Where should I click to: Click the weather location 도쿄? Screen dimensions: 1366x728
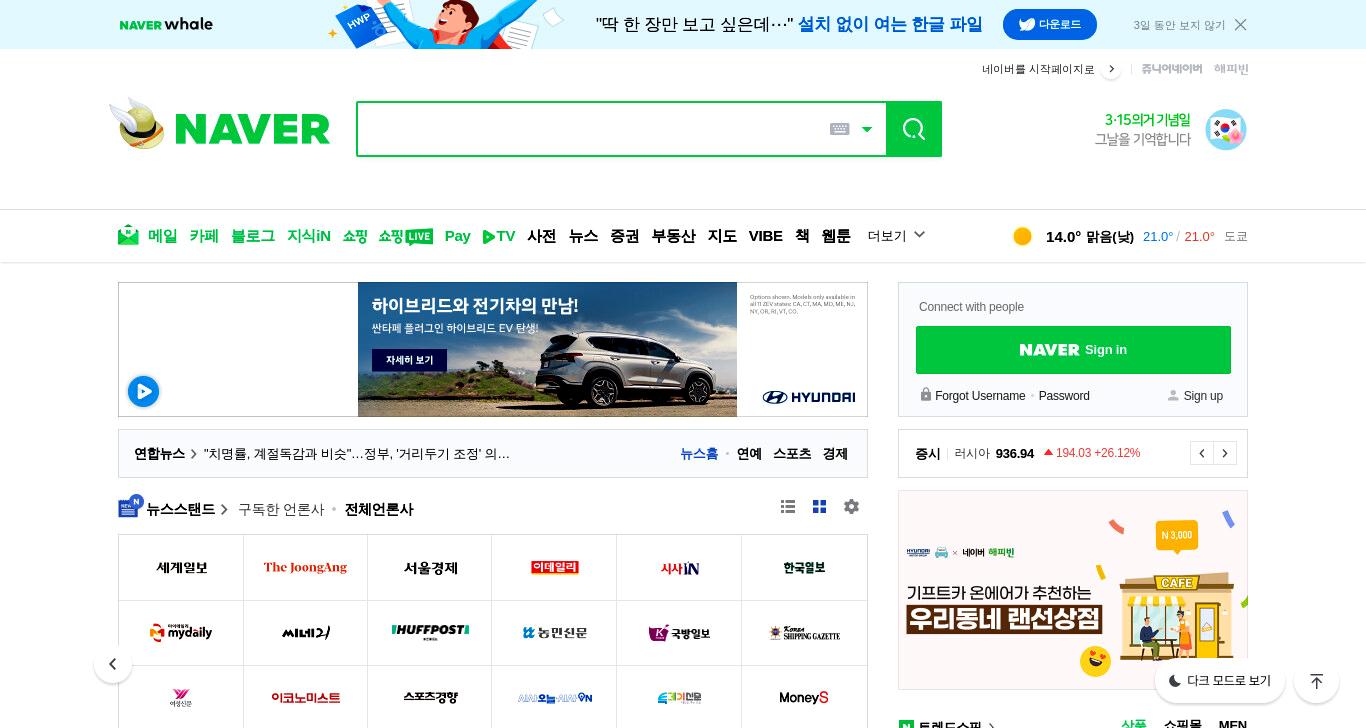click(1236, 237)
